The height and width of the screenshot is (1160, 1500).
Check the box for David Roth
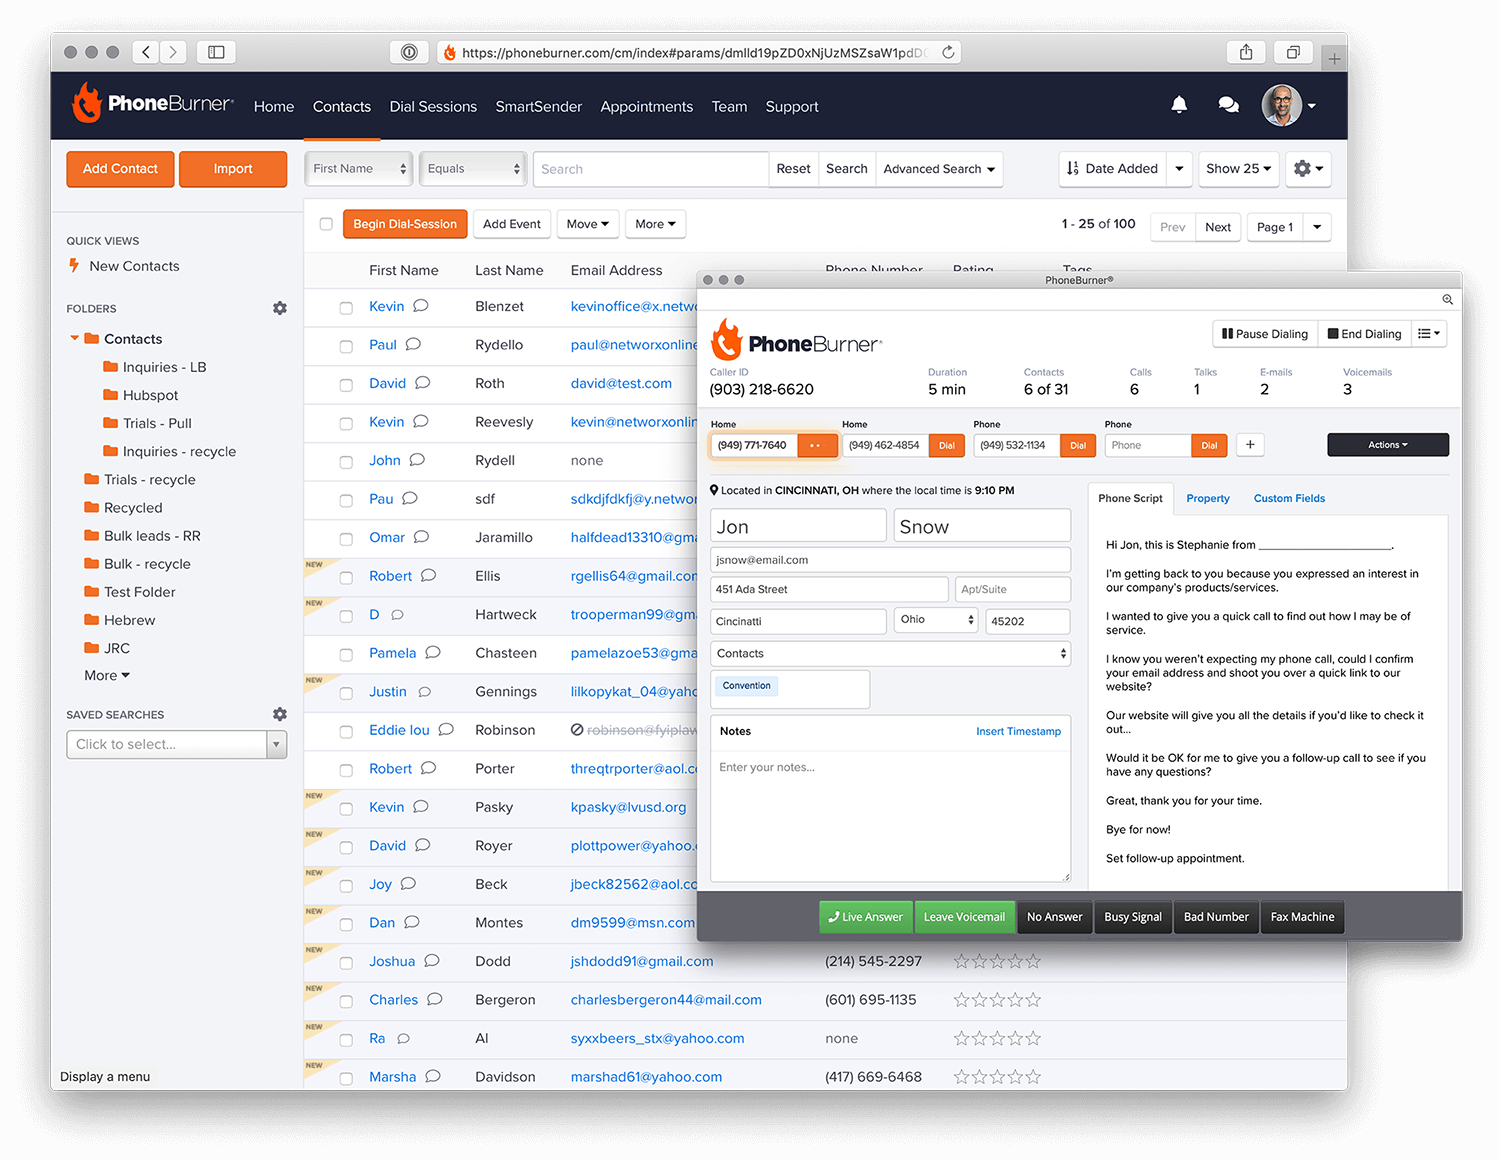(x=346, y=385)
